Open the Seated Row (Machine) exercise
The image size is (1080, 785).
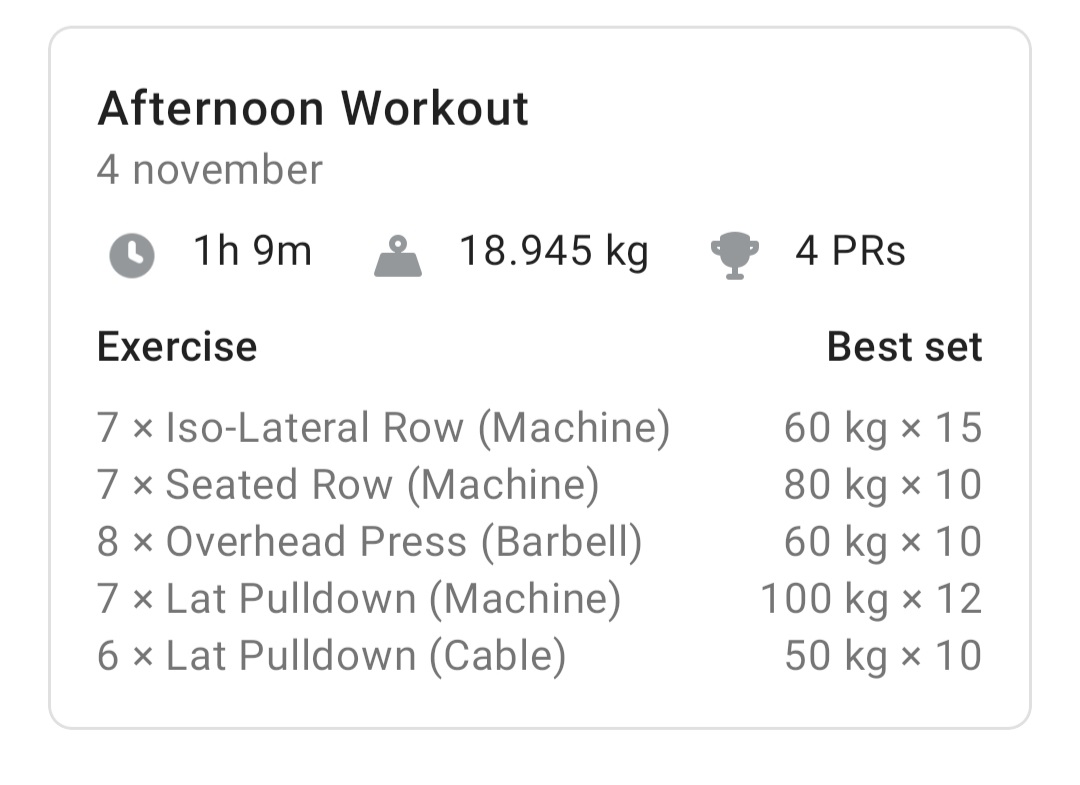[x=348, y=485]
